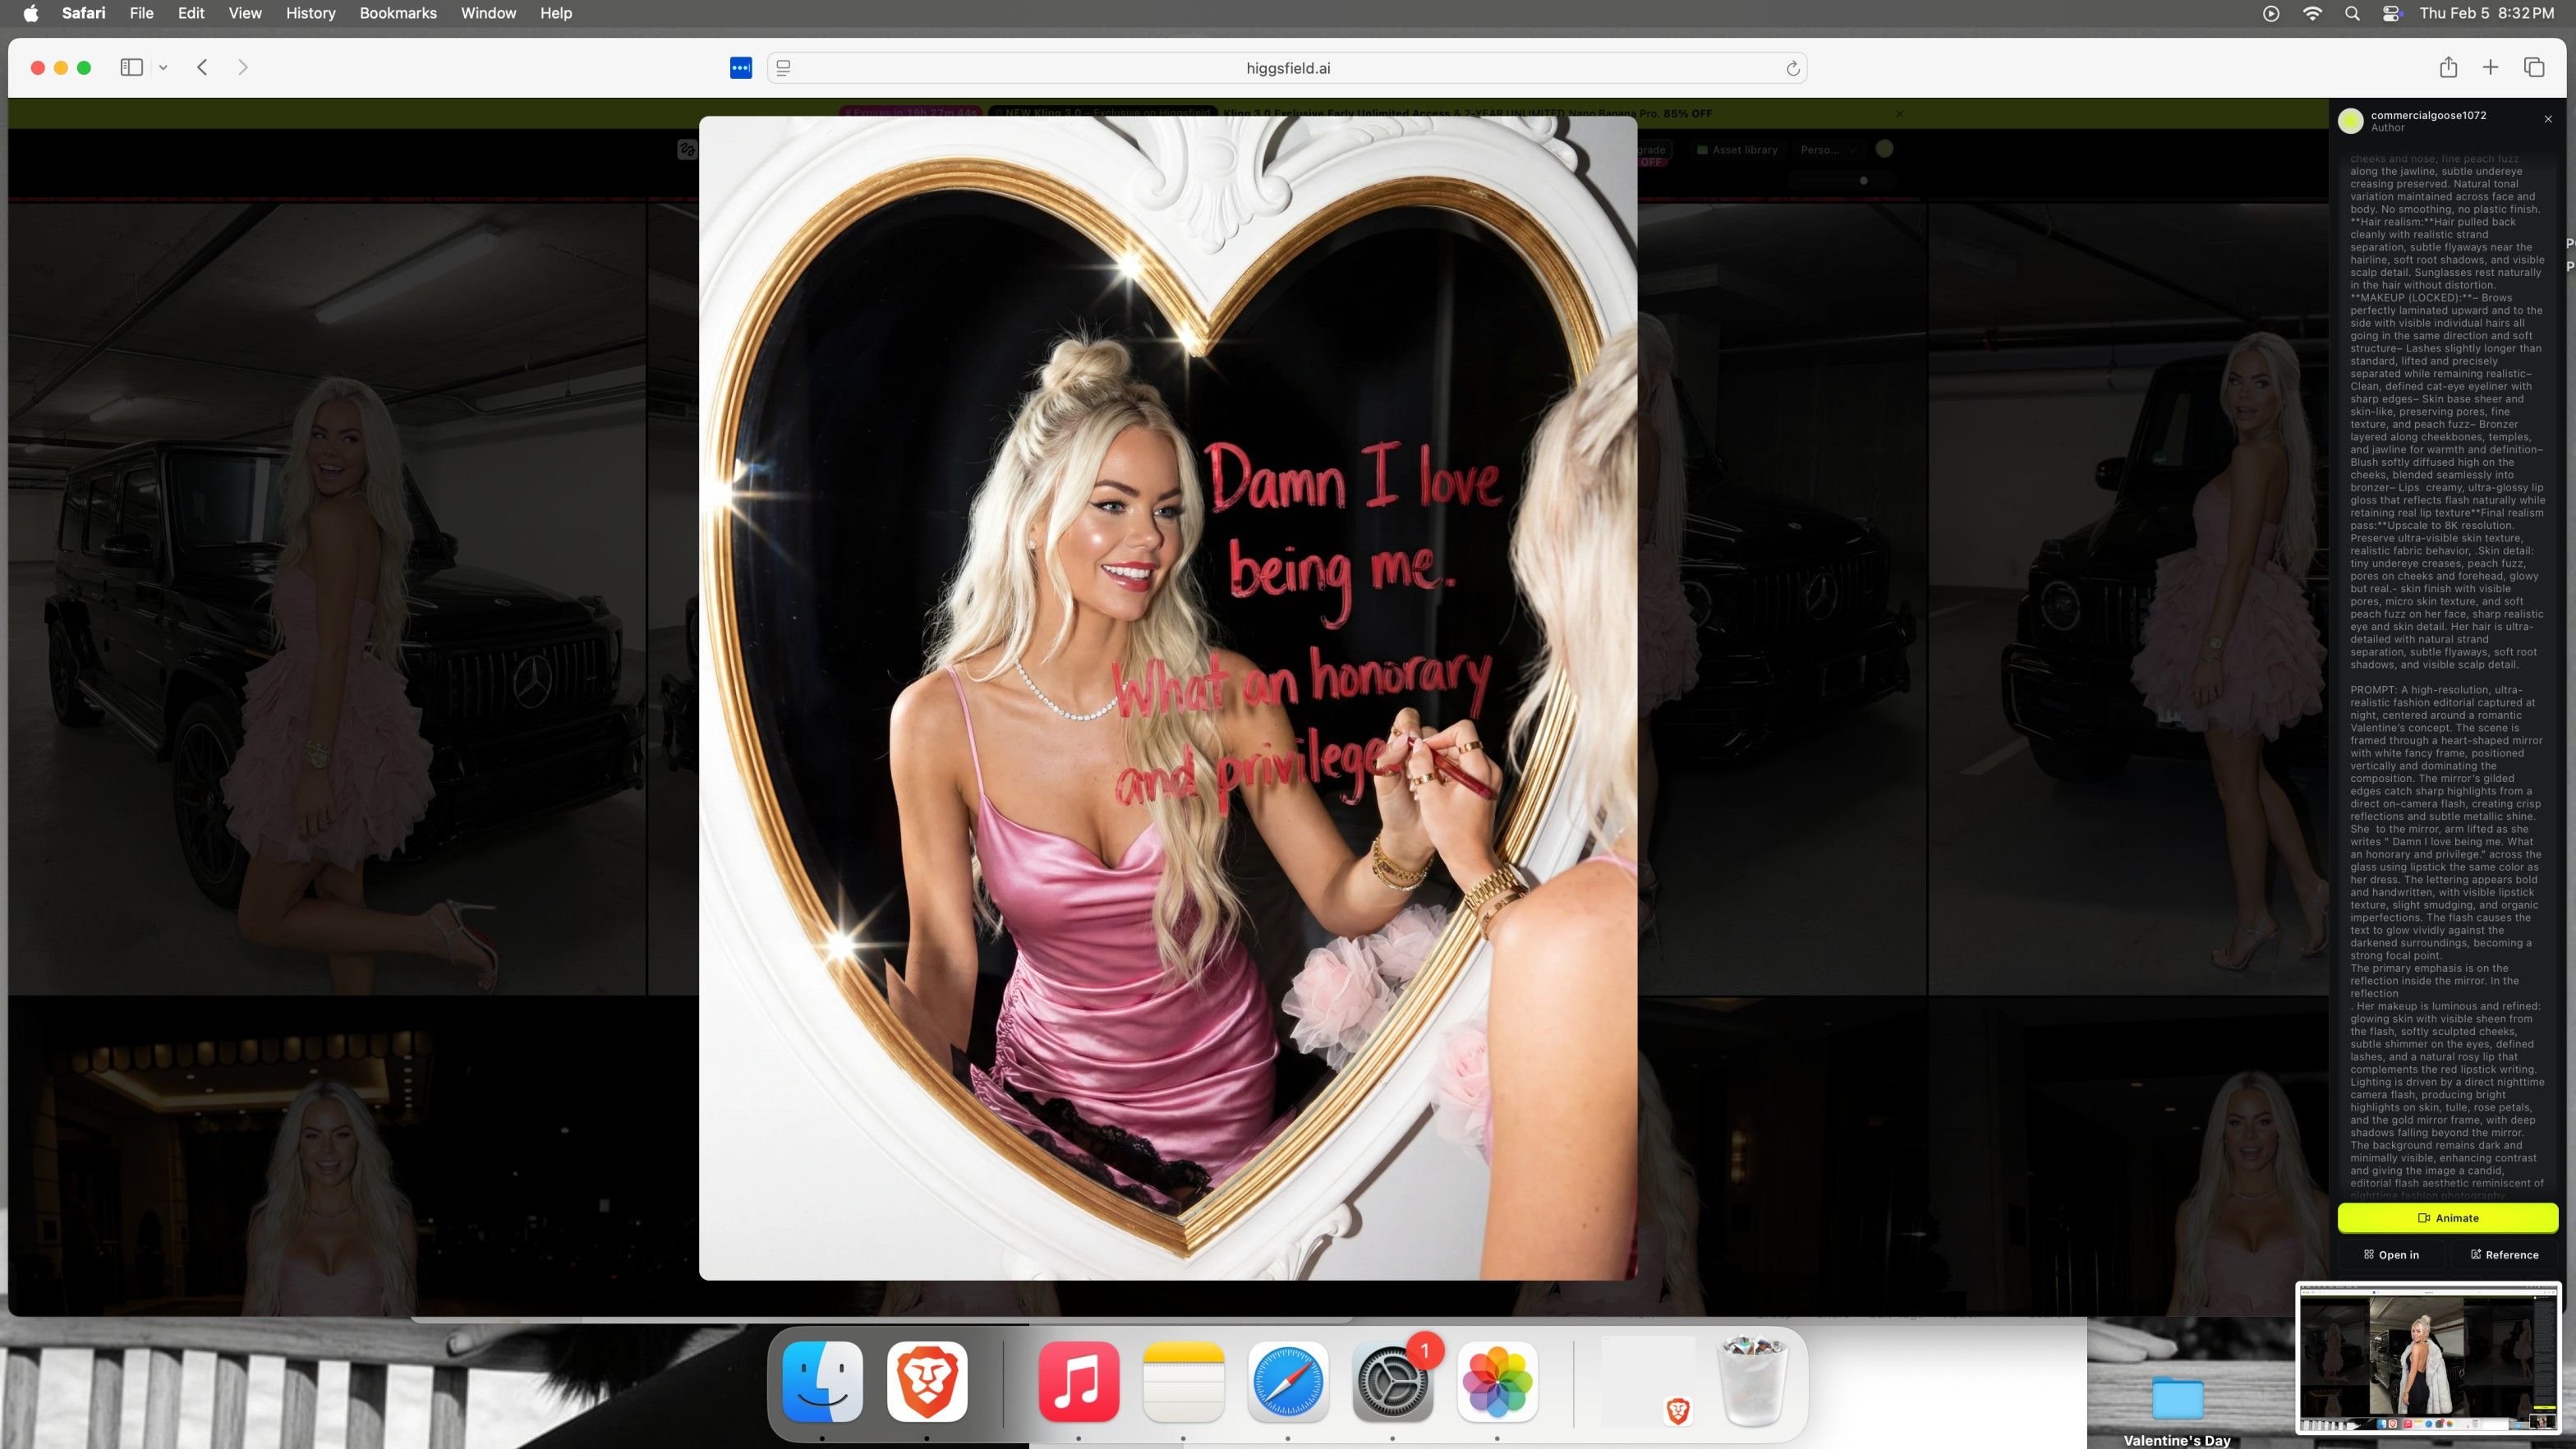Viewport: 2576px width, 1449px height.
Task: Open the 'Open in' options
Action: (2391, 1255)
